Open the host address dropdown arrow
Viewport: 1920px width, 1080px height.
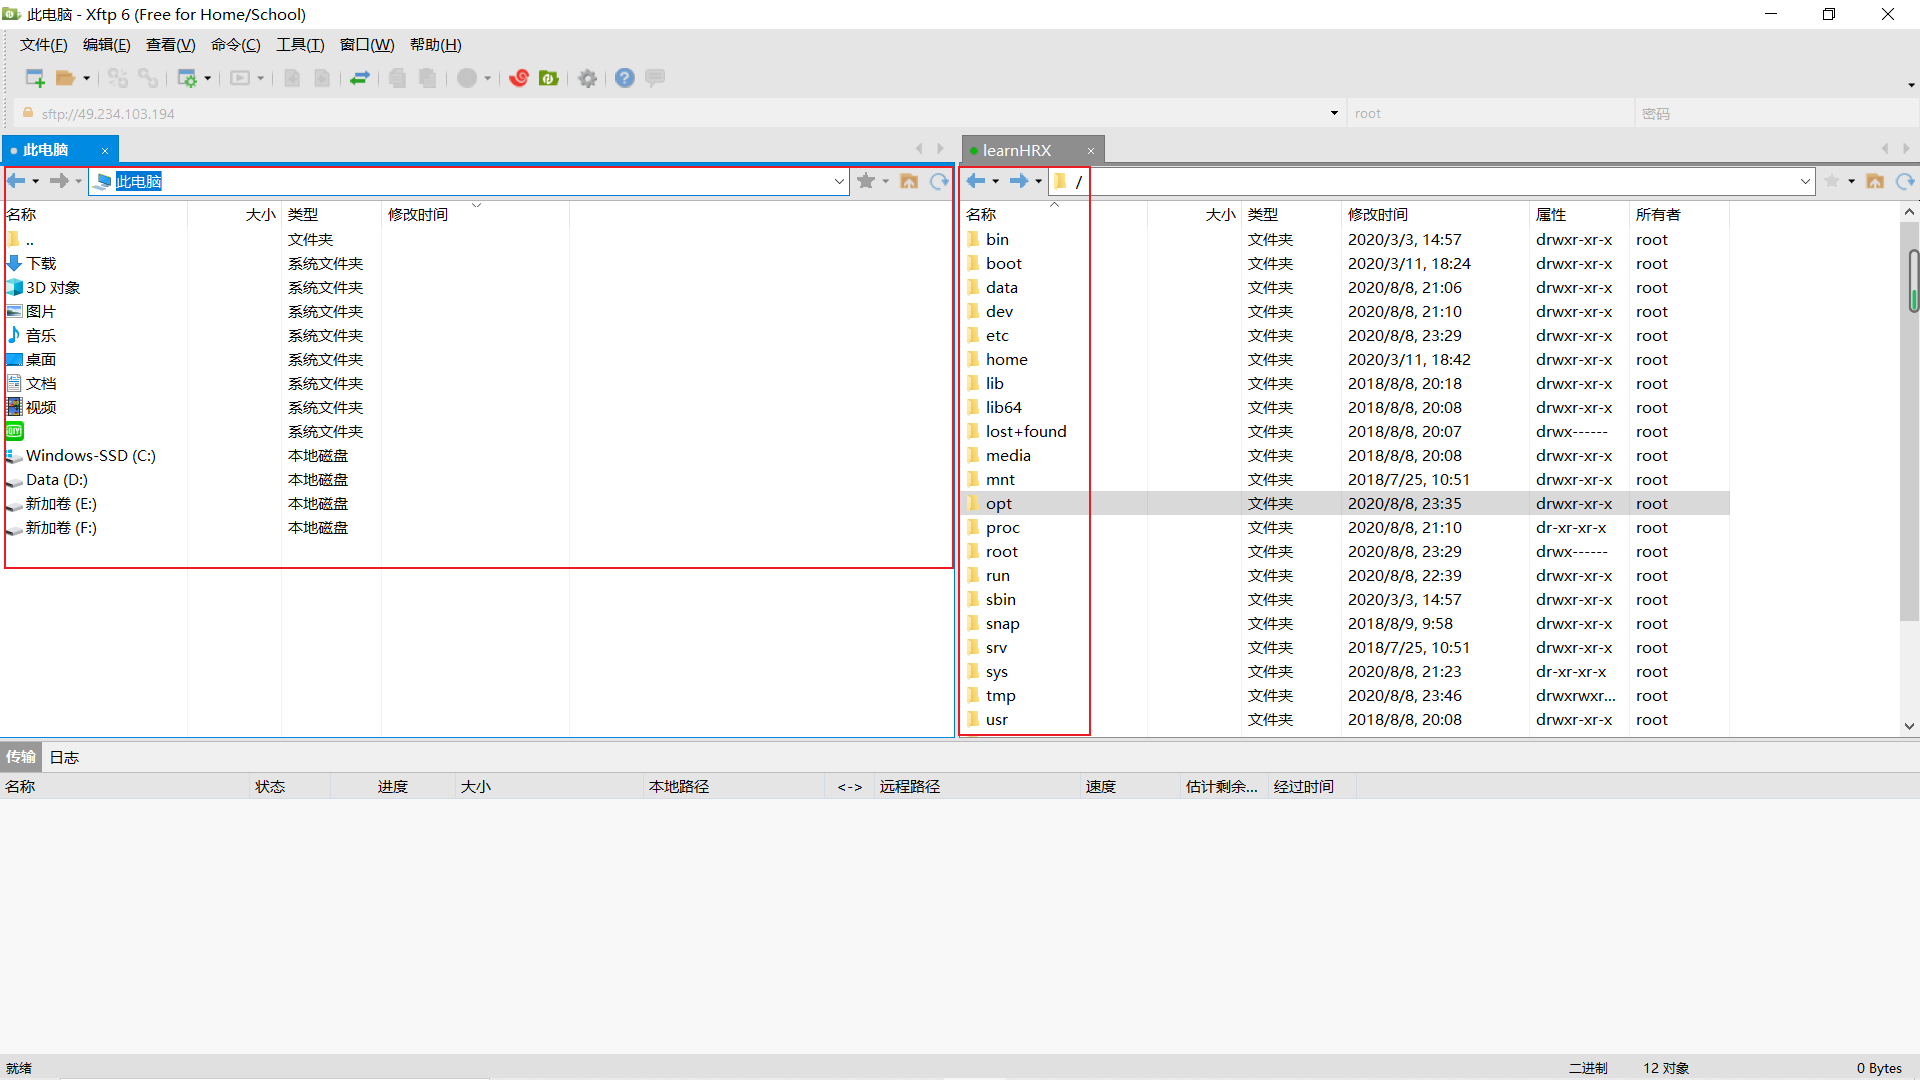[x=1334, y=113]
